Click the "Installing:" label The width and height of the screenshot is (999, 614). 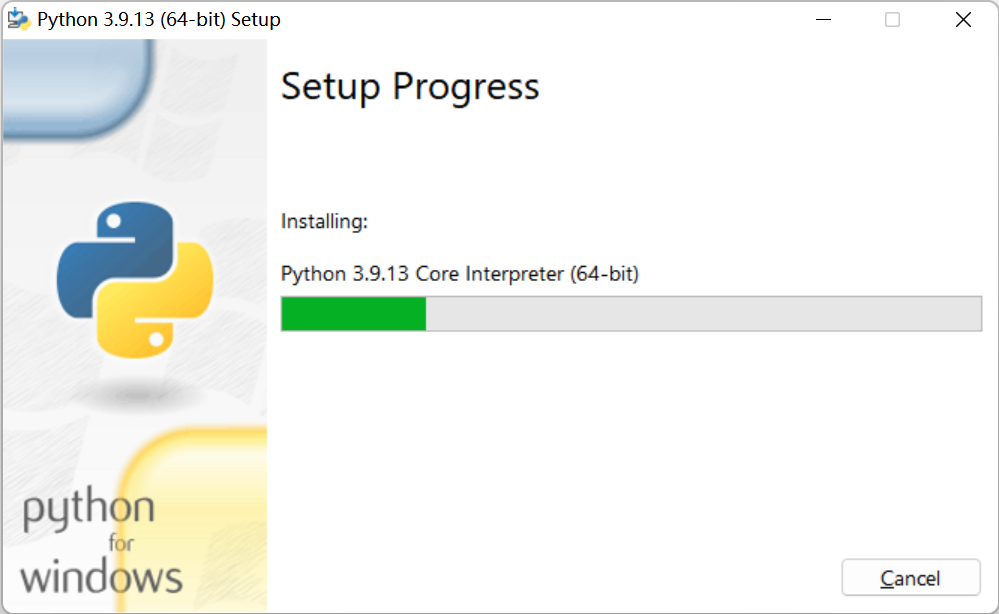click(x=324, y=222)
